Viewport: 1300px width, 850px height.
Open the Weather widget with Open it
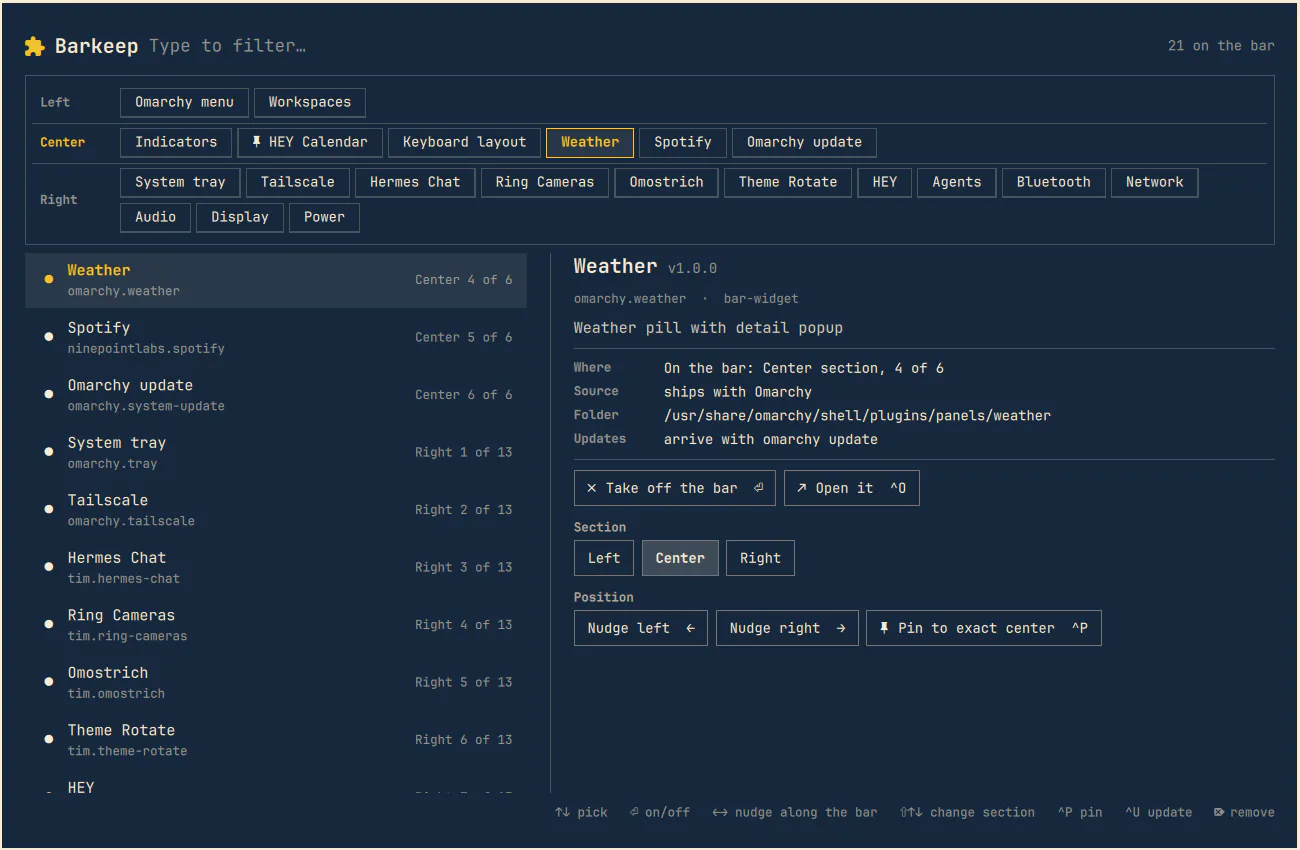point(852,488)
